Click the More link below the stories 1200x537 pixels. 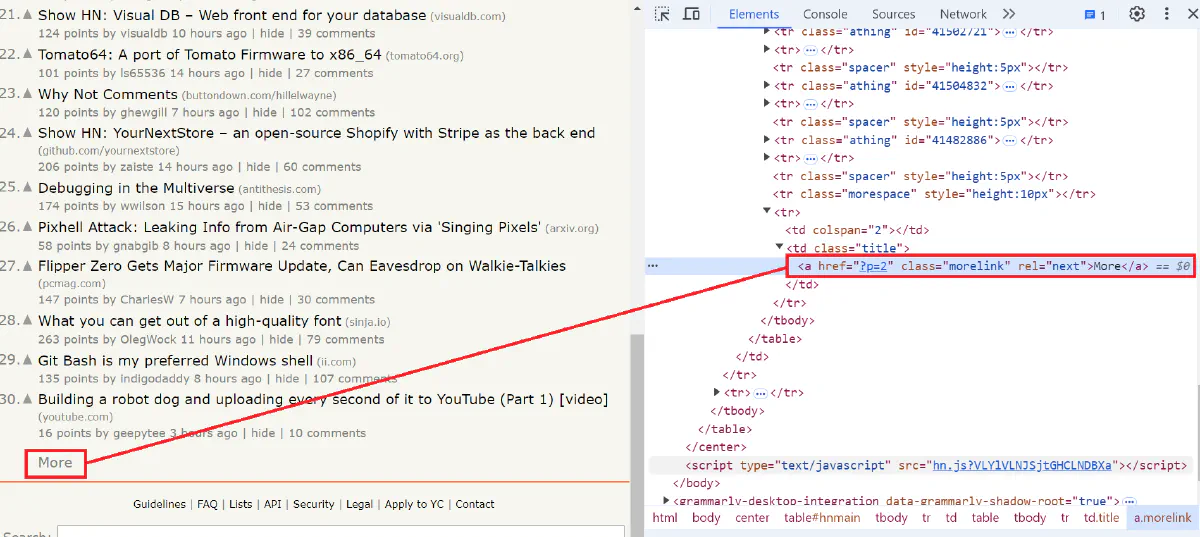coord(55,462)
